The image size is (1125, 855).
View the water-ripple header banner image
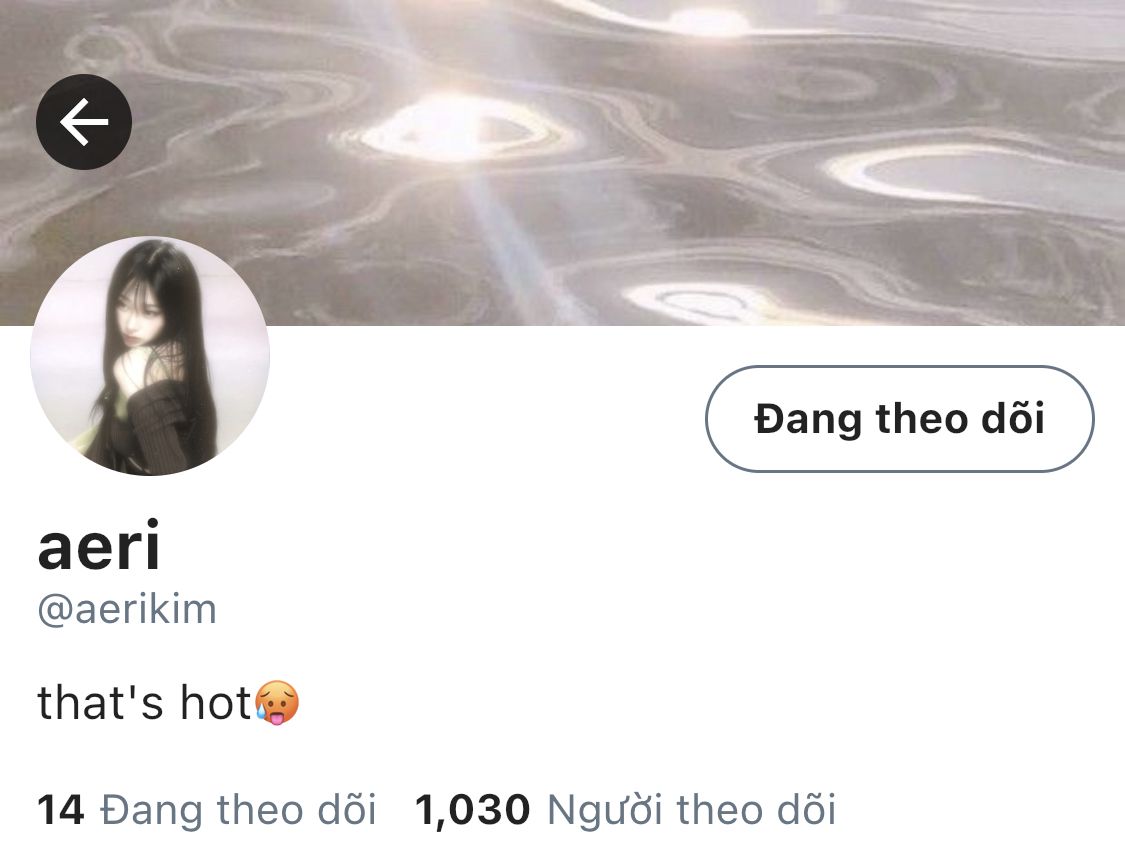pos(562,162)
